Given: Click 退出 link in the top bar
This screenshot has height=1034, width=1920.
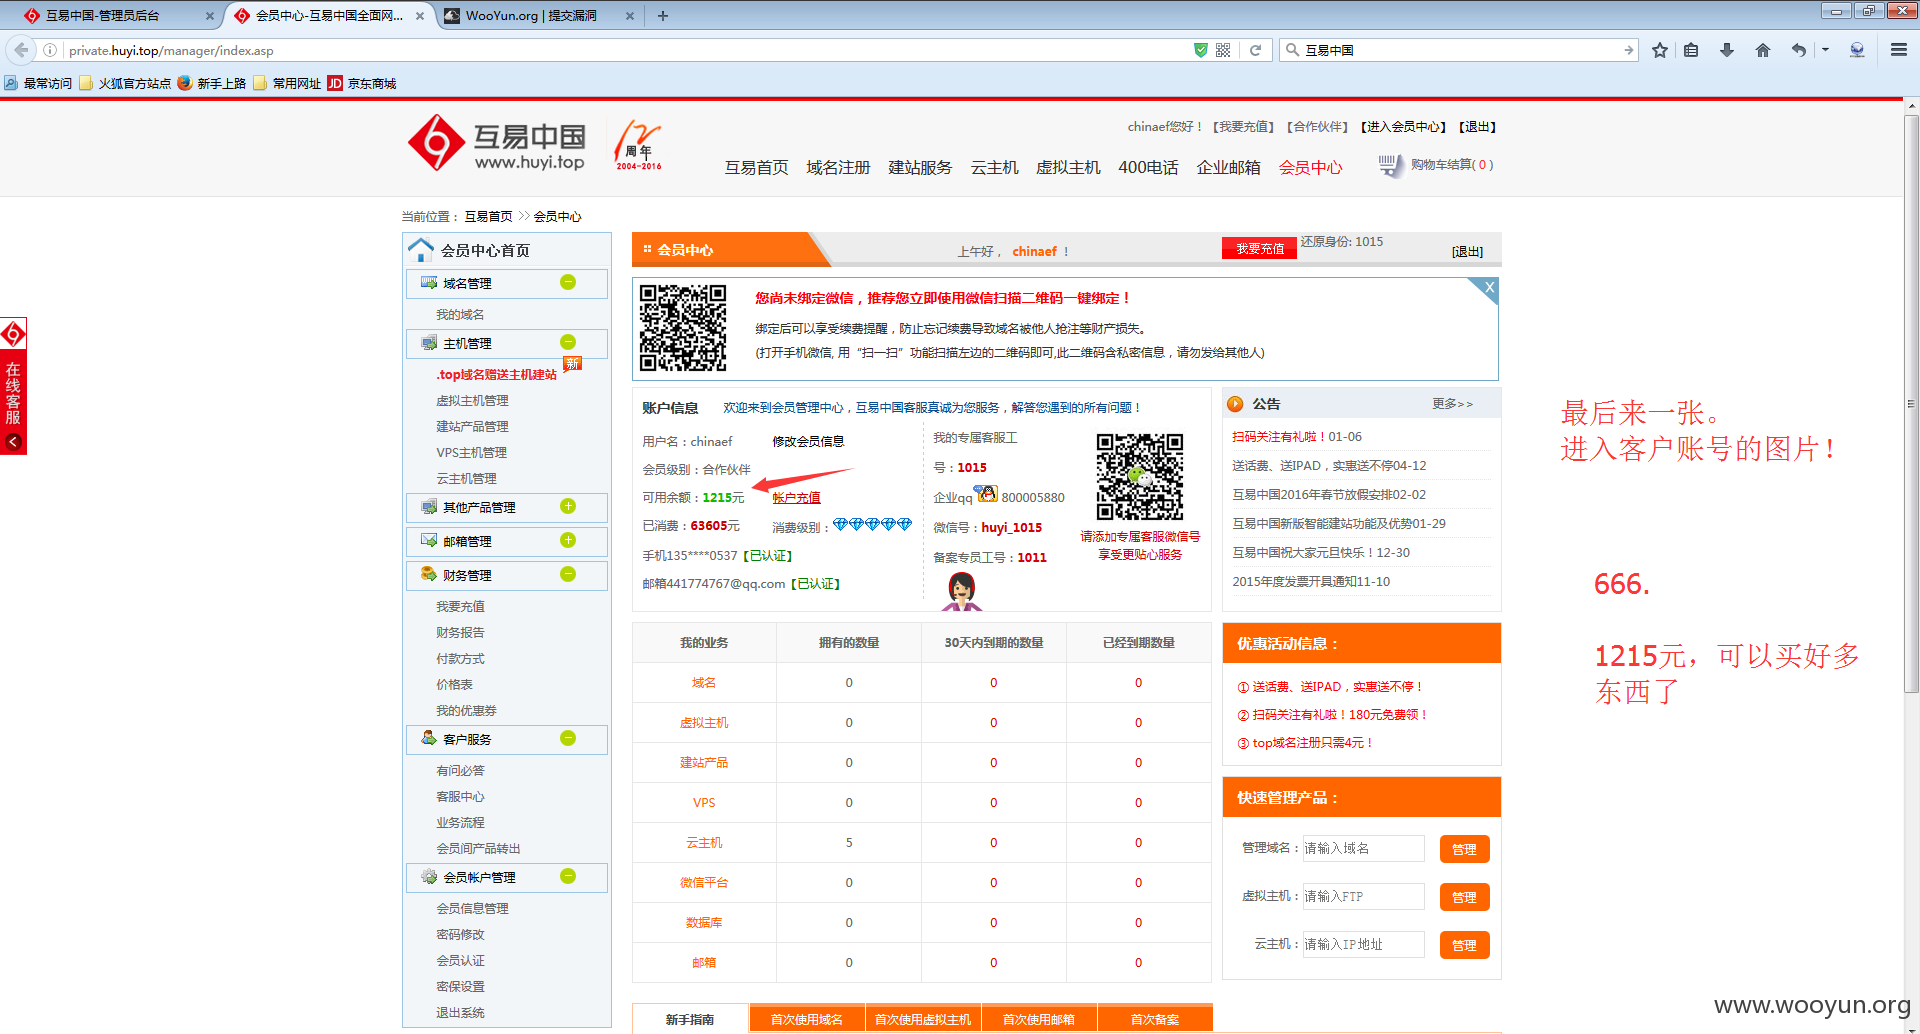Looking at the screenshot, I should [1477, 127].
